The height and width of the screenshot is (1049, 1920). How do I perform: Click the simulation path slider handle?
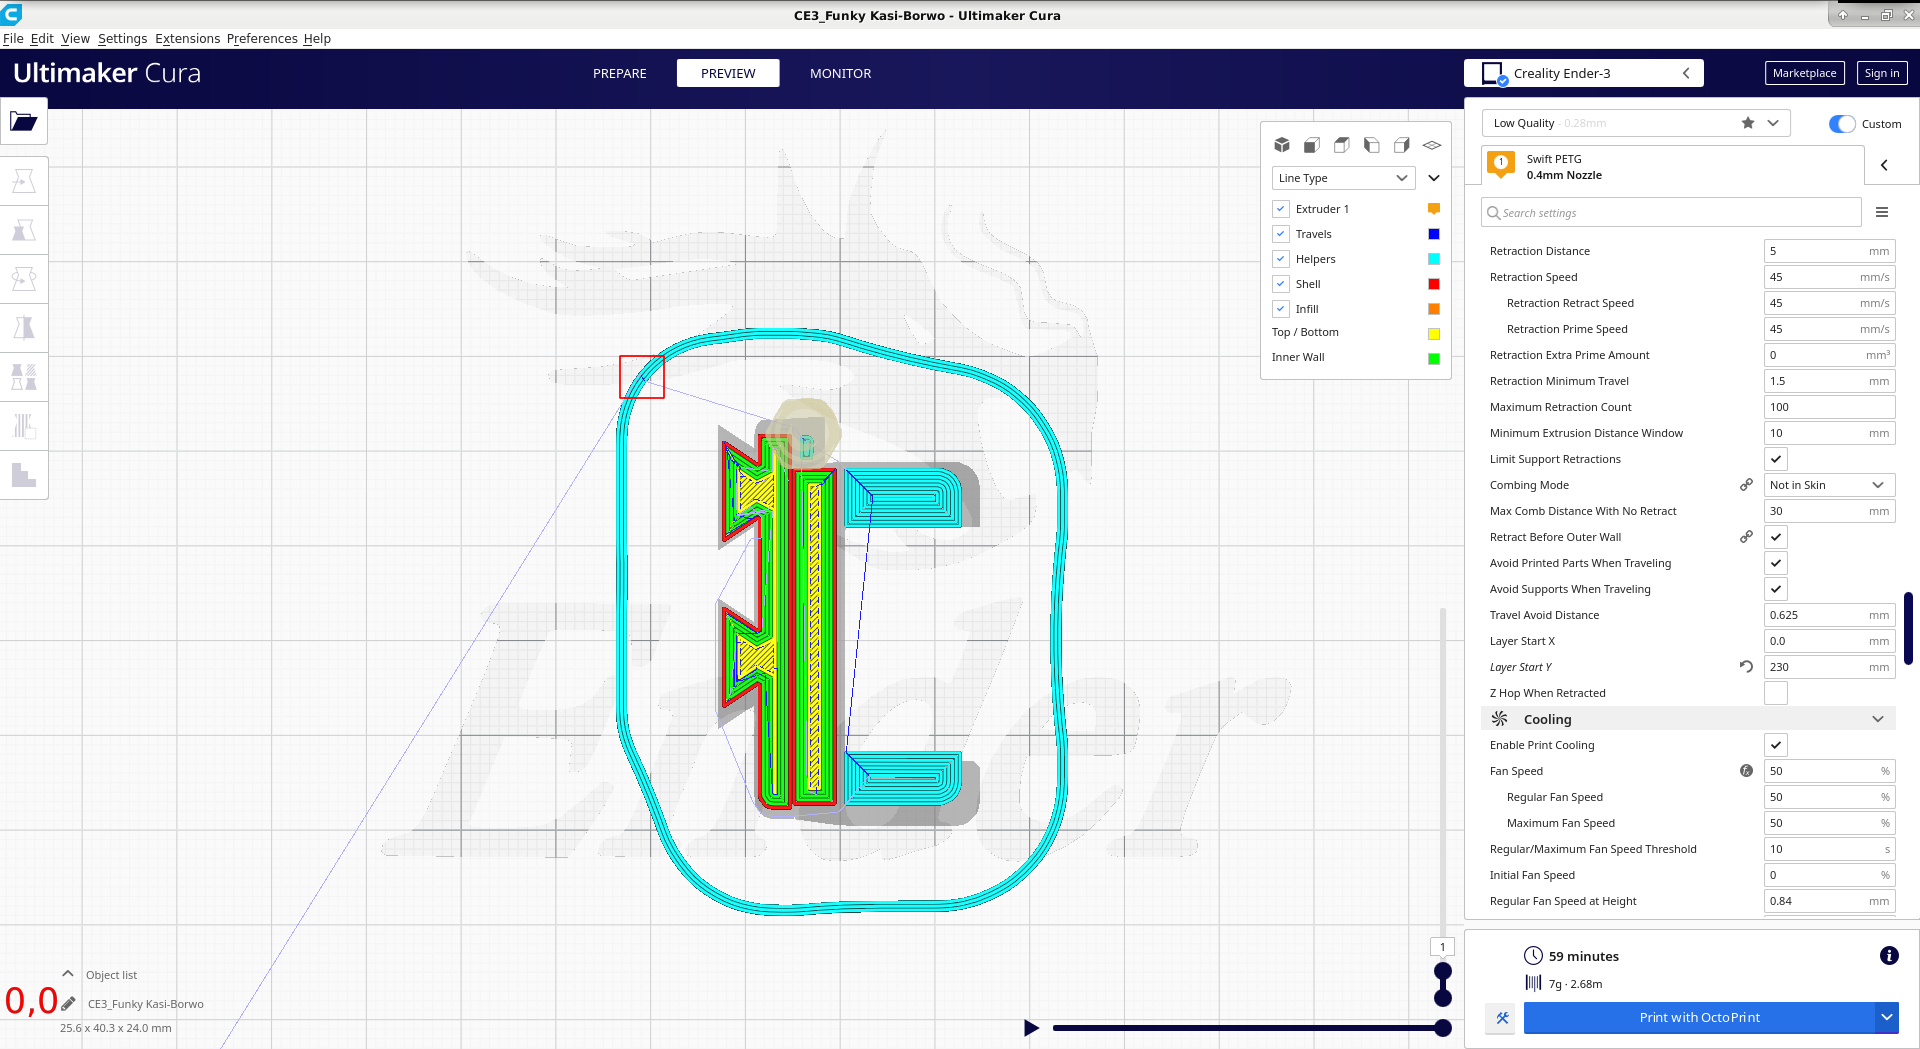[x=1442, y=1028]
